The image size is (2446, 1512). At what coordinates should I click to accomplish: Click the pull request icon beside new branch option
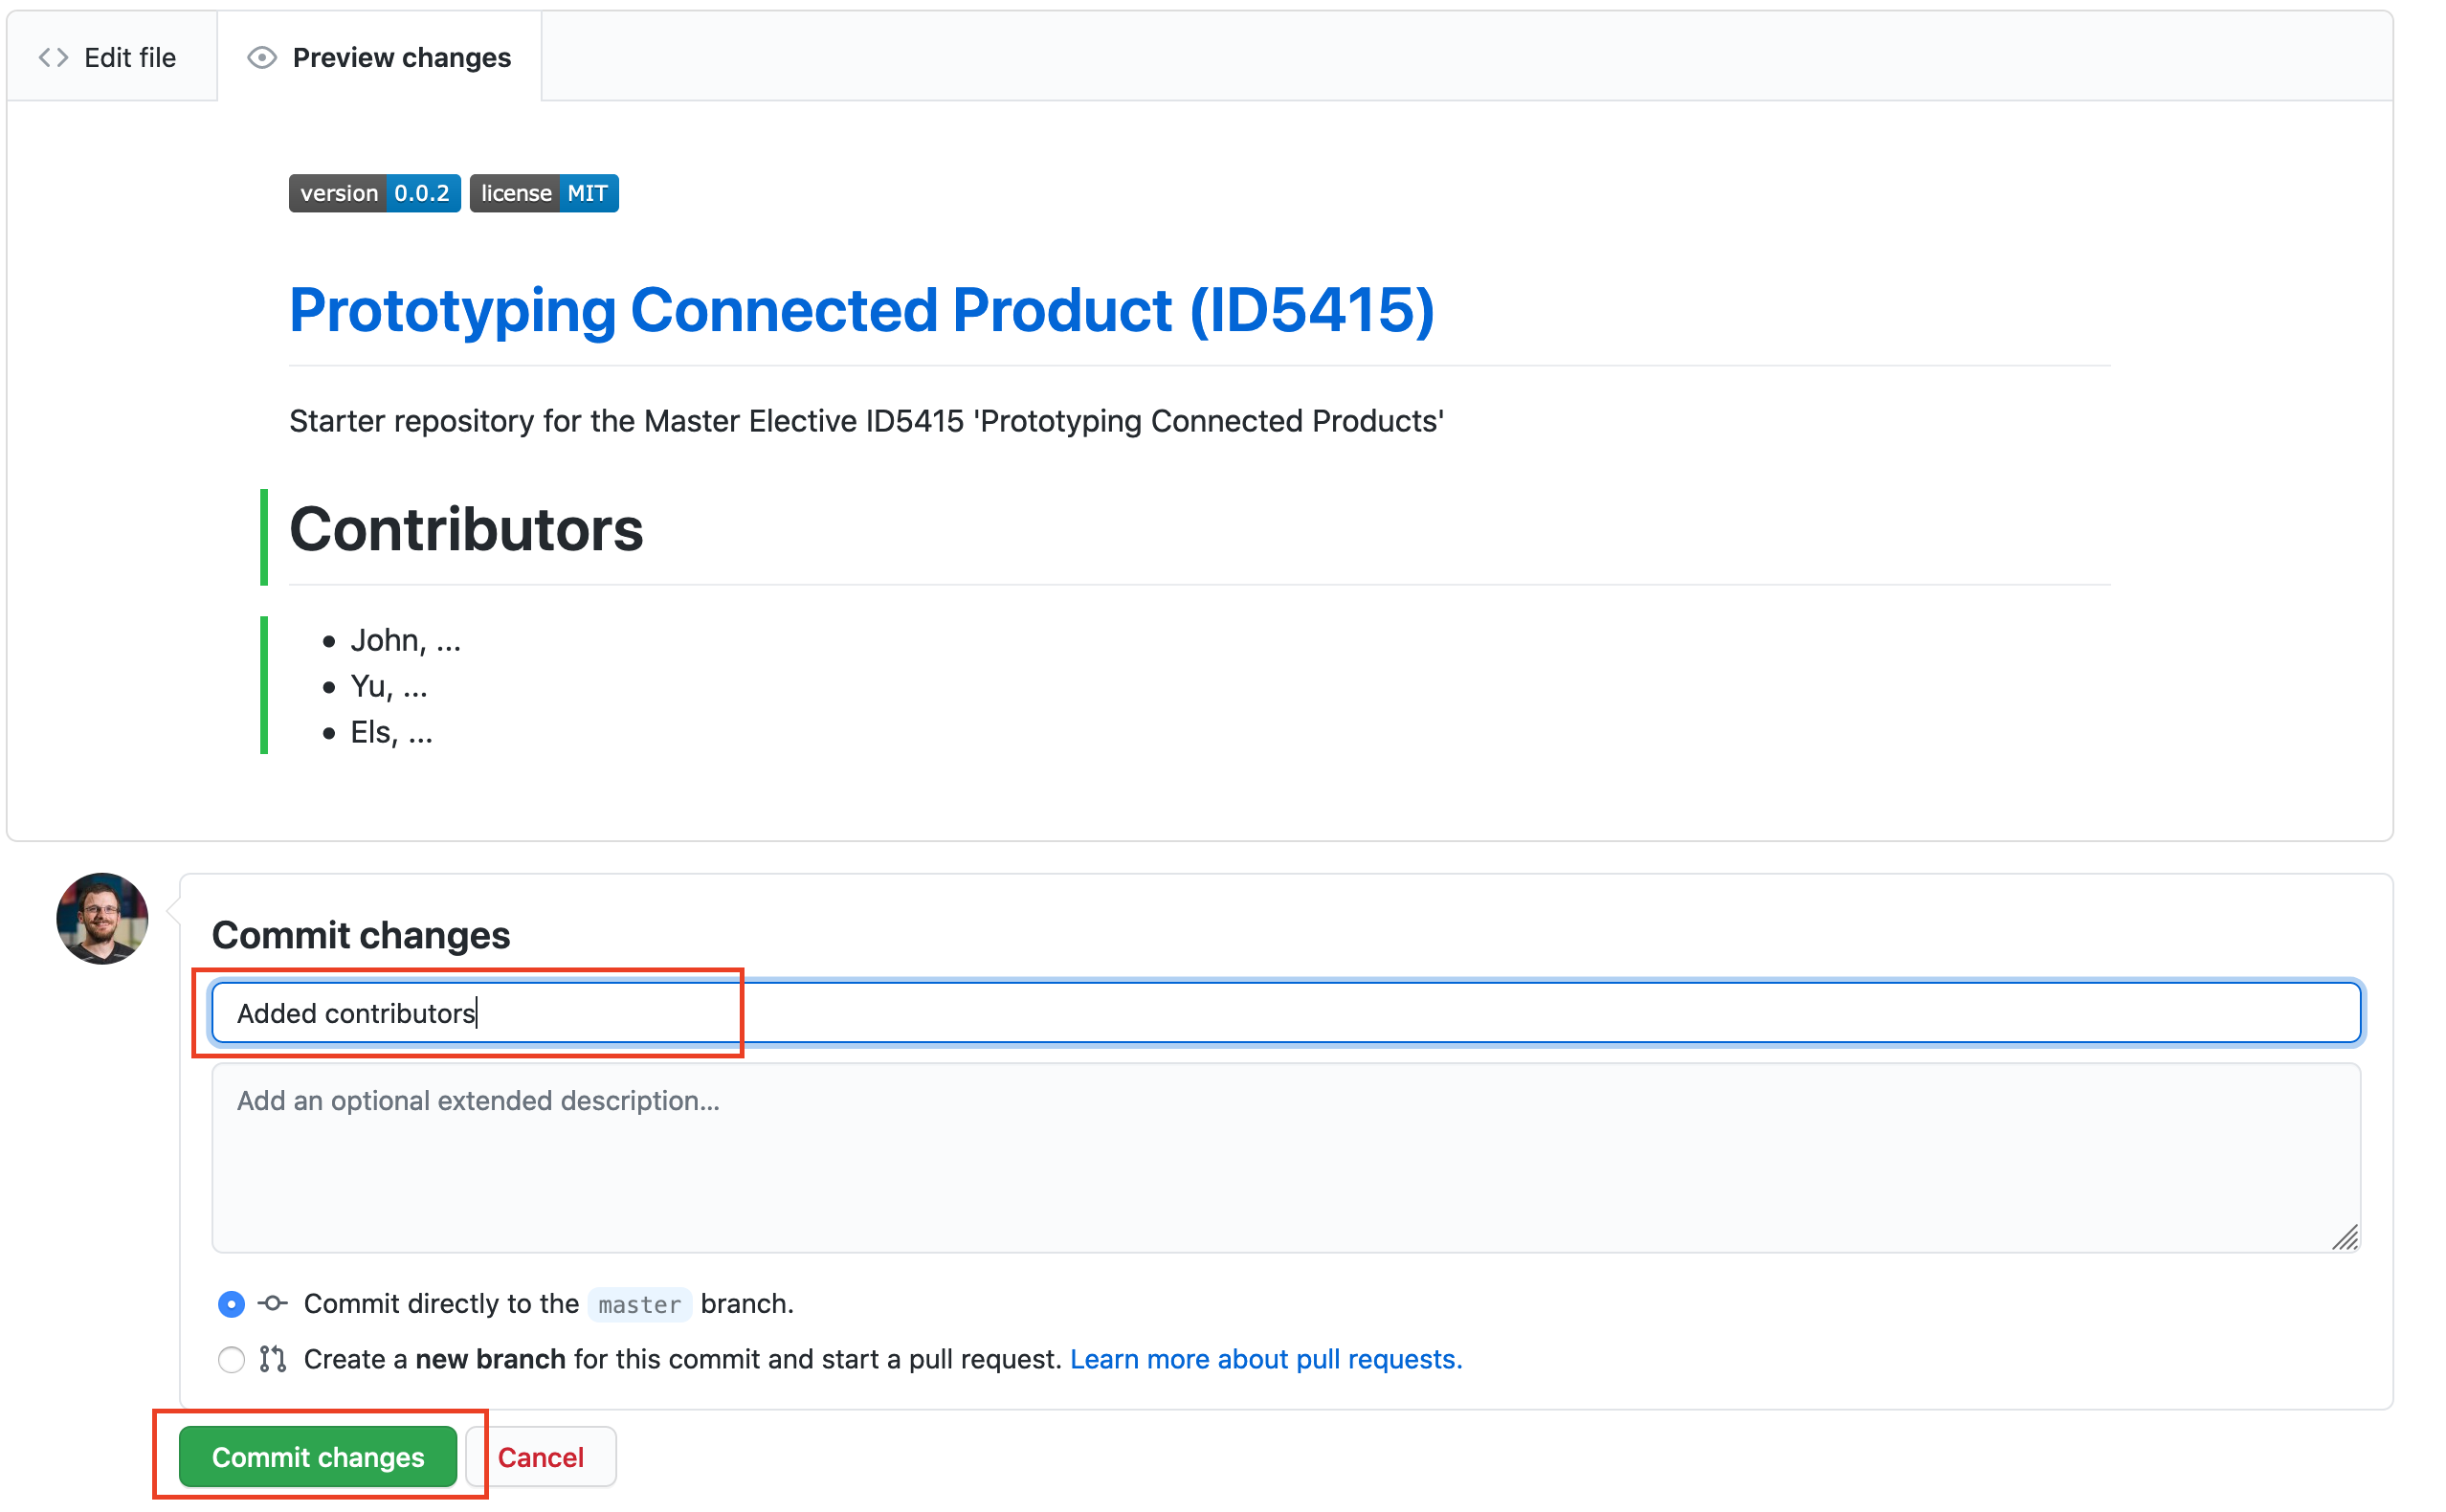273,1359
